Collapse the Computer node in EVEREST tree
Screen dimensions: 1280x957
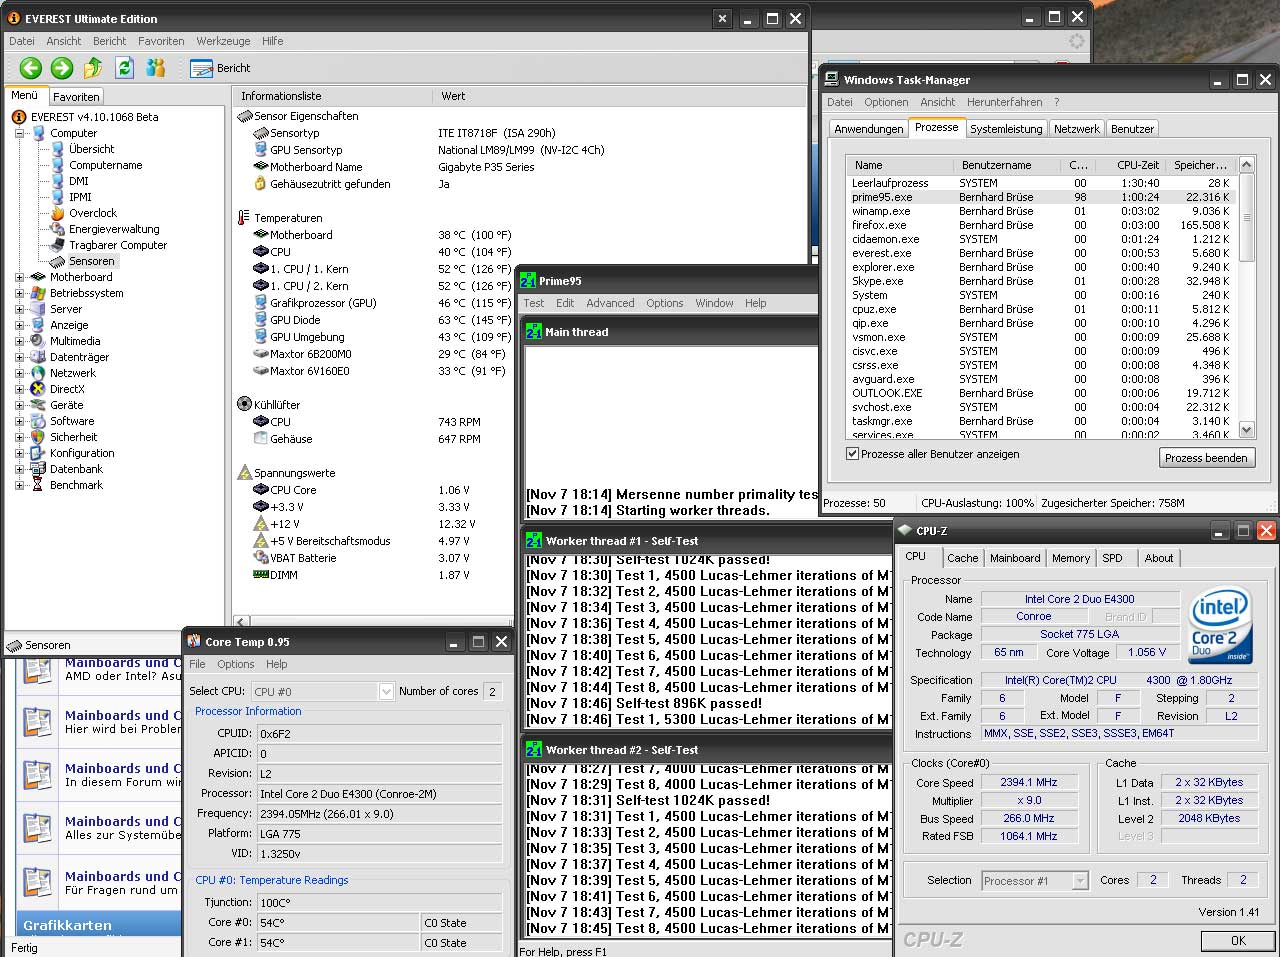[19, 133]
